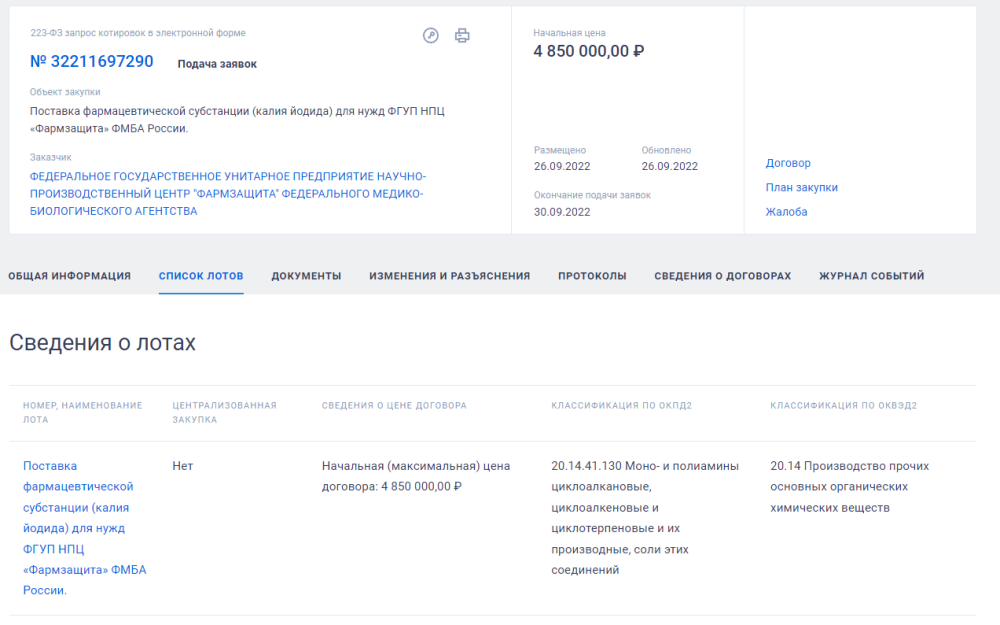Click the Сведения о лотах heading
Viewport: 1000px width, 625px height.
pyautogui.click(x=102, y=343)
